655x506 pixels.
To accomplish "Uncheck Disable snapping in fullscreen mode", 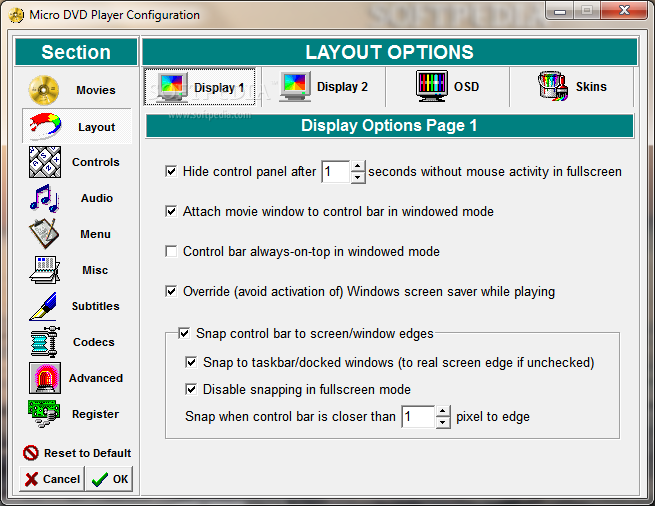I will pyautogui.click(x=191, y=389).
